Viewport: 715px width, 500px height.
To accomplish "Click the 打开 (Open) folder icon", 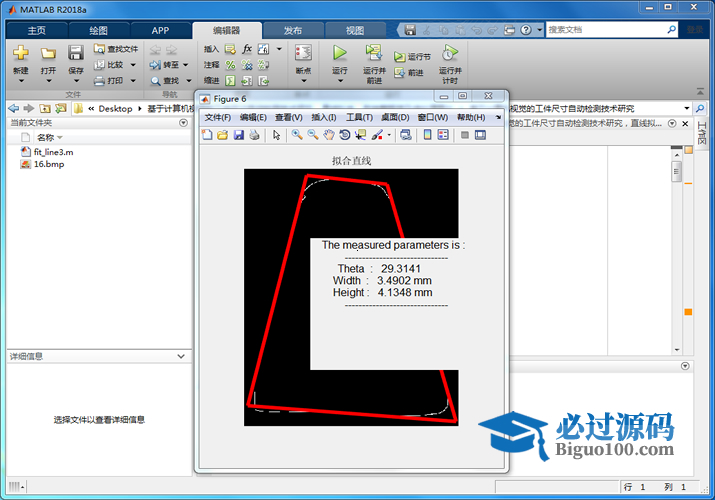I will [48, 53].
